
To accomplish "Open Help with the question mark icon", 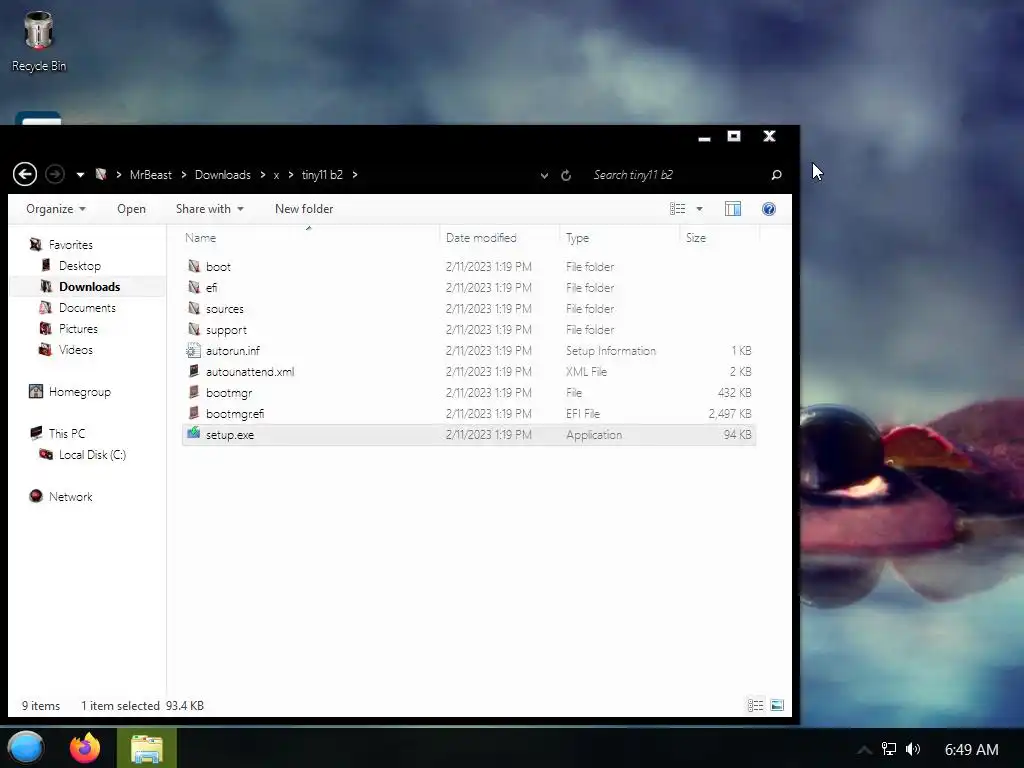I will tap(769, 209).
